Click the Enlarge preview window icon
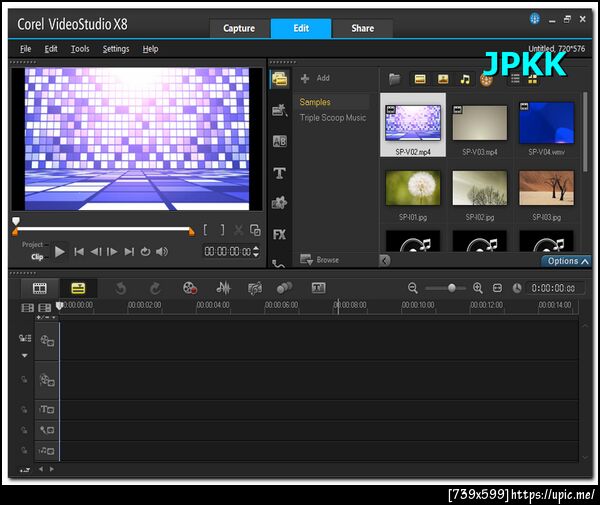 [x=255, y=230]
